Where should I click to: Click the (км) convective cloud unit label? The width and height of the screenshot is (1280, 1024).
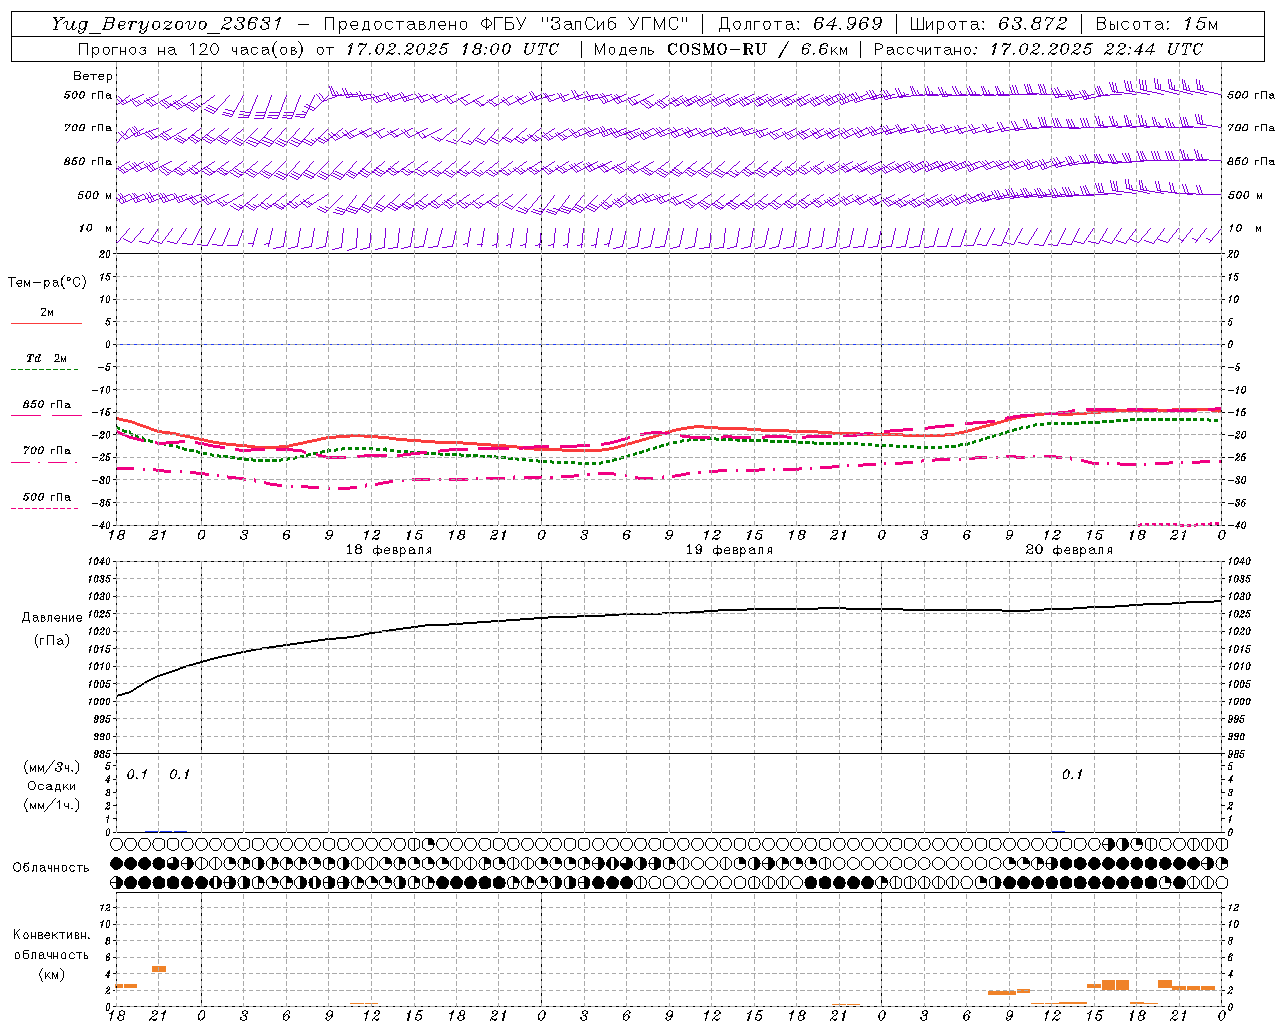click(52, 974)
